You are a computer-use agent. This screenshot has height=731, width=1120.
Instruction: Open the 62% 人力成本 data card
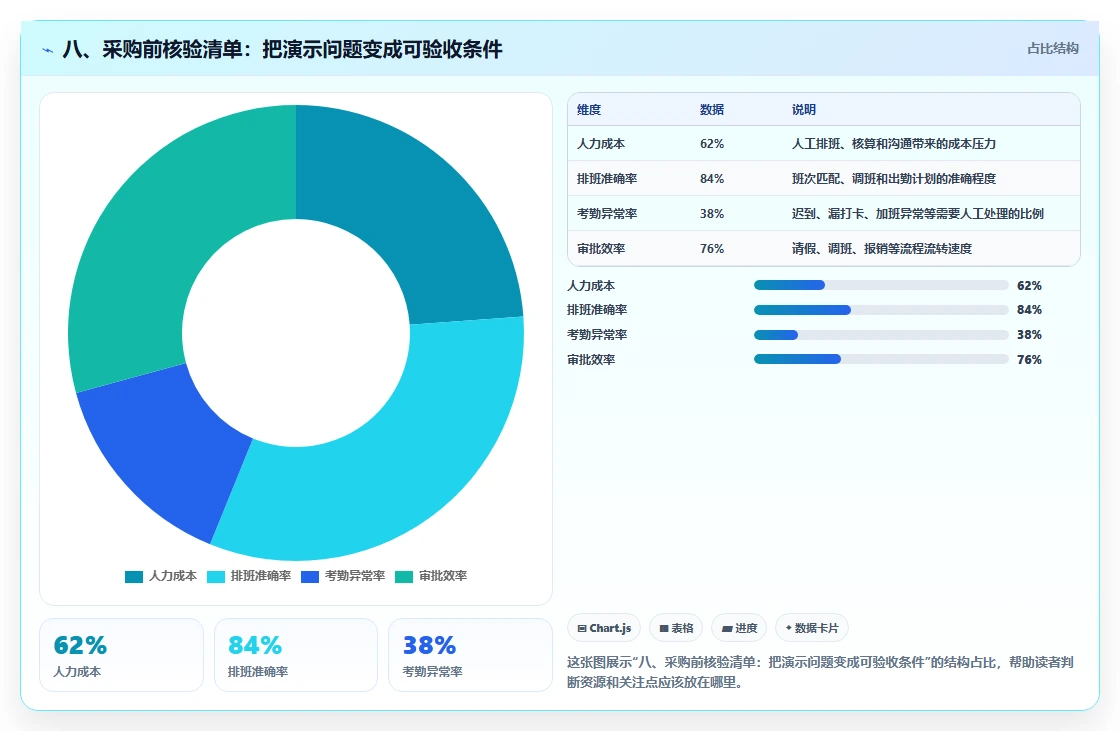click(121, 655)
